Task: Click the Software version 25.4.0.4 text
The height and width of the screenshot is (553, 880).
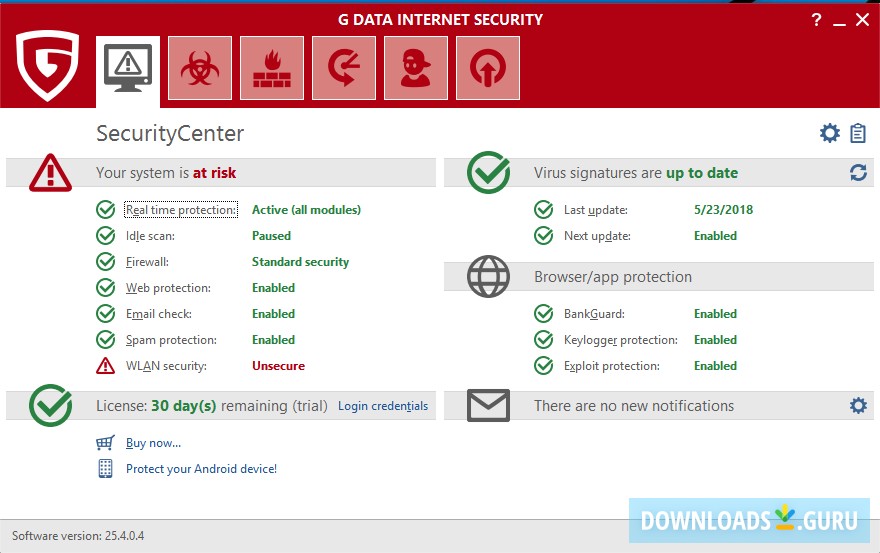Action: (78, 536)
